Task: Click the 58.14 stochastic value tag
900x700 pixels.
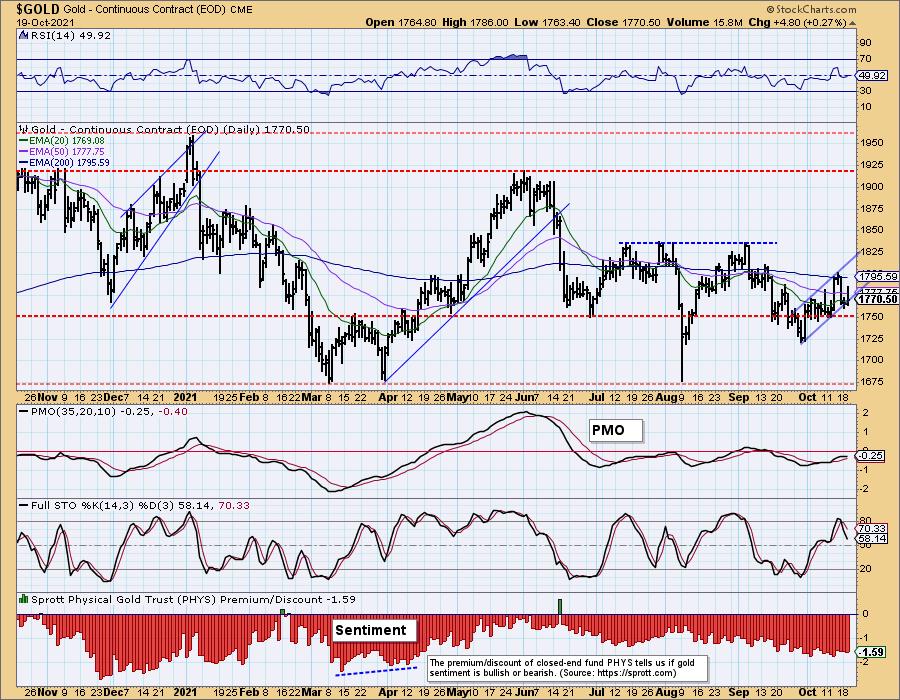Action: tap(872, 539)
